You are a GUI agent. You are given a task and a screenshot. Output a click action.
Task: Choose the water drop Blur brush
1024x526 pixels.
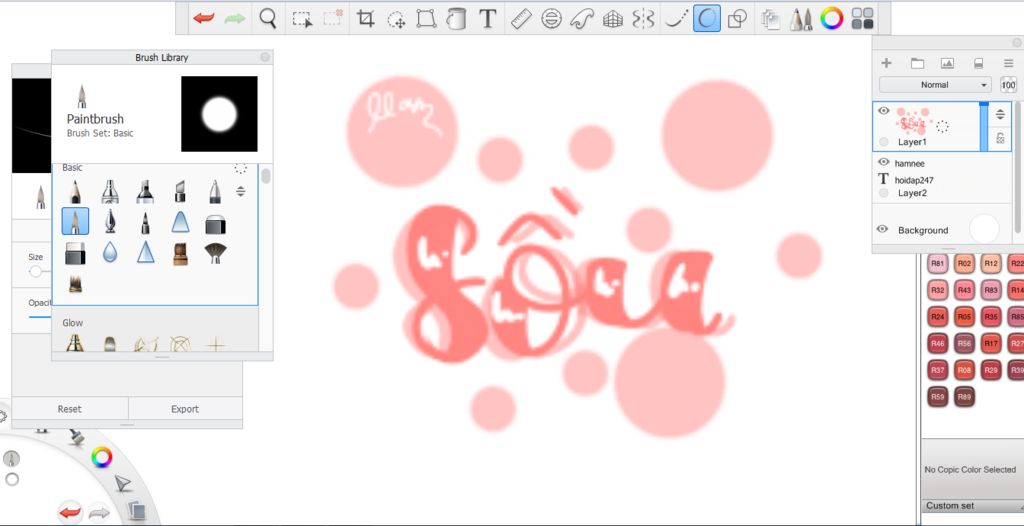[110, 252]
